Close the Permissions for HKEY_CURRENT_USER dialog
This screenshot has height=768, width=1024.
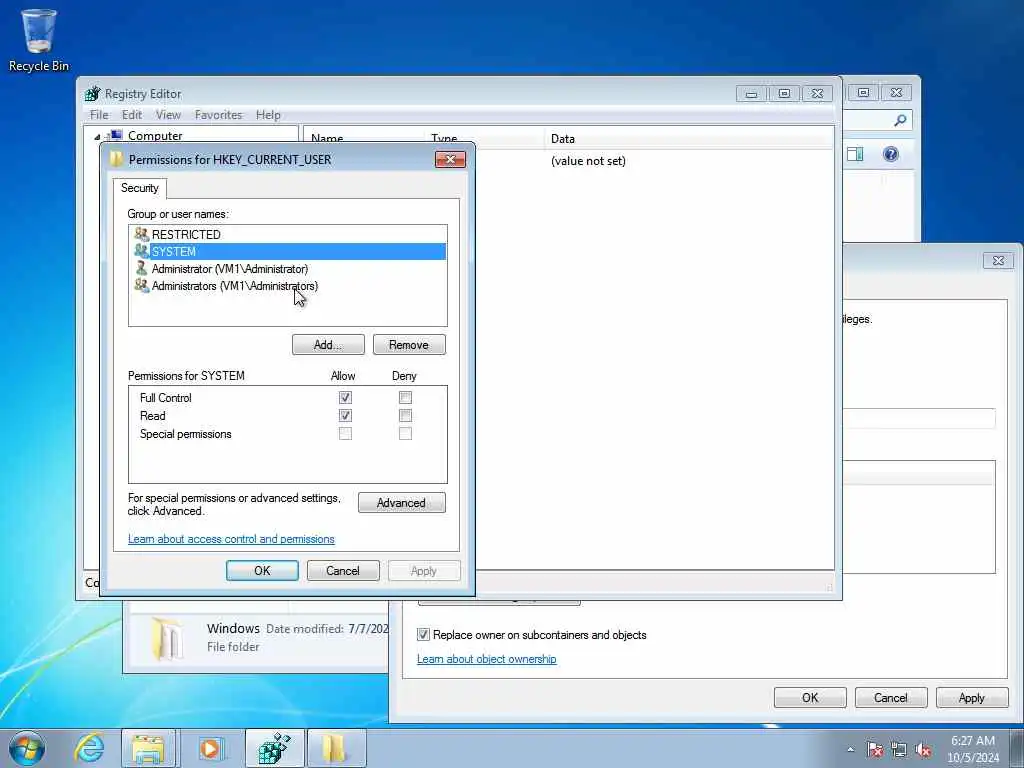click(450, 159)
